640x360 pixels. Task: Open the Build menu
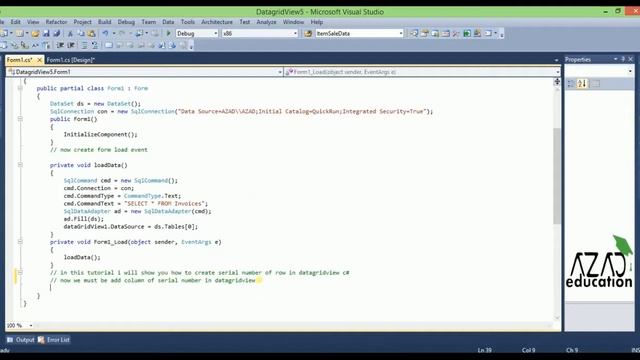click(104, 22)
